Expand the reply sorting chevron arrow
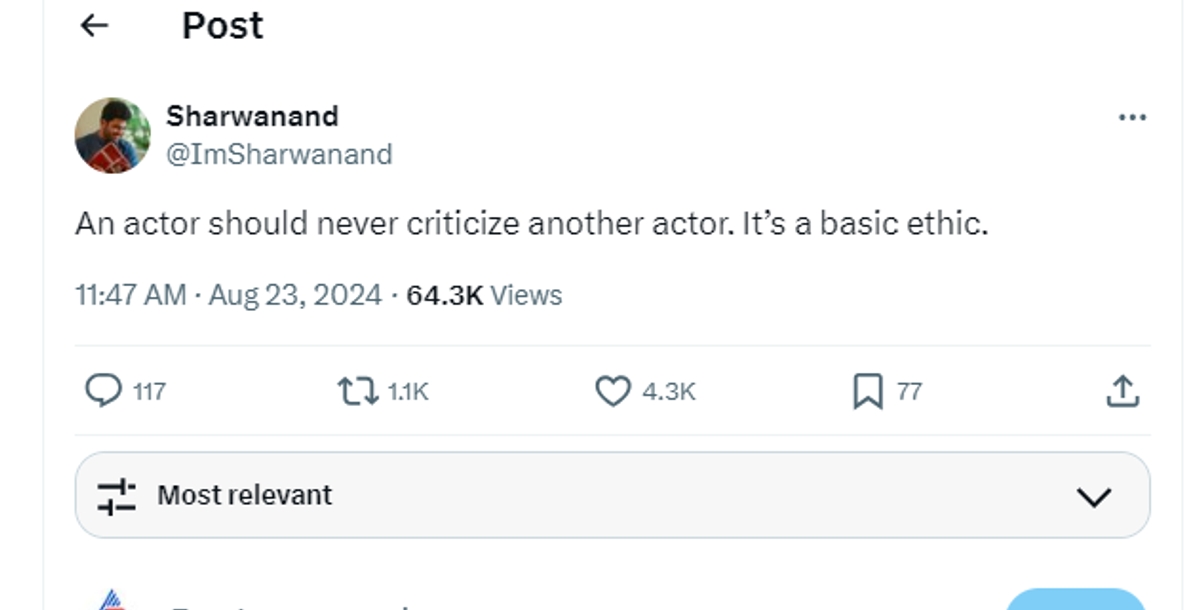The image size is (1200, 610). click(x=1094, y=496)
